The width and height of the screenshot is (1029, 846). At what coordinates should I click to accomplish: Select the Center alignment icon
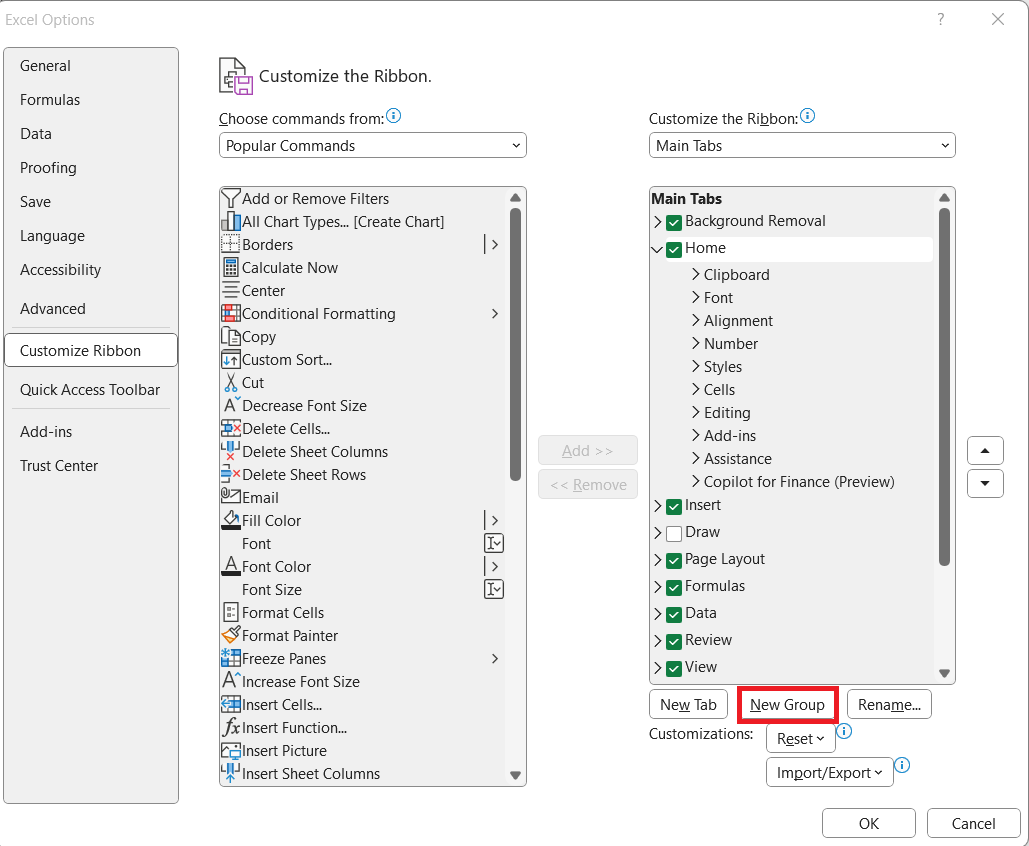click(230, 290)
